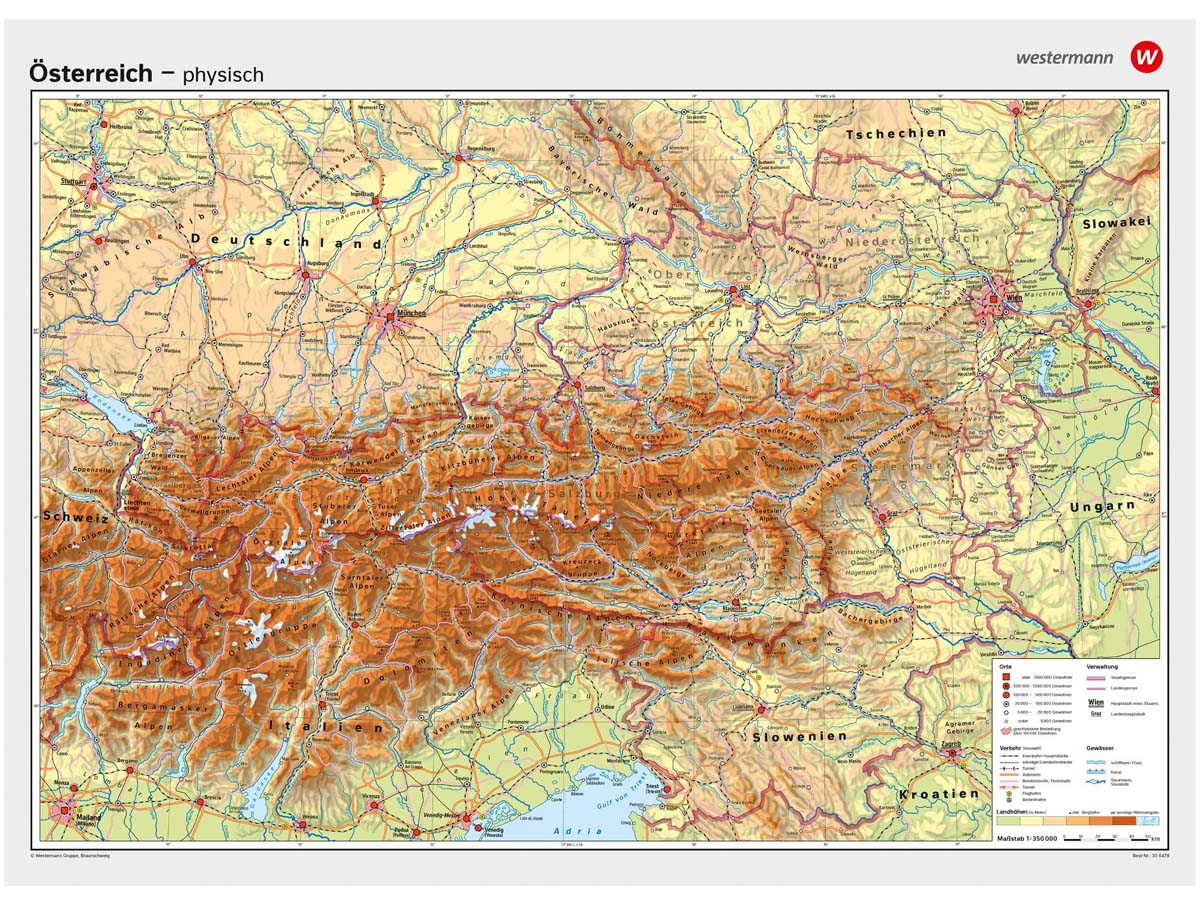Screen dimensions: 1200x900
Task: Click the "München" city label
Action: (x=410, y=313)
